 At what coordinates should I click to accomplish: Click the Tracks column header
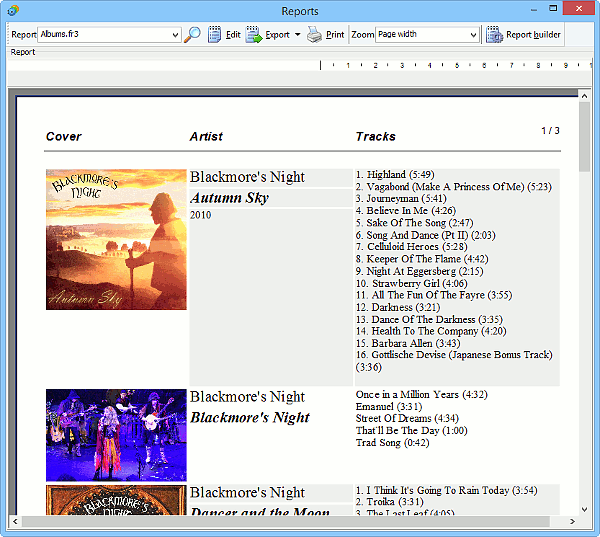point(375,137)
